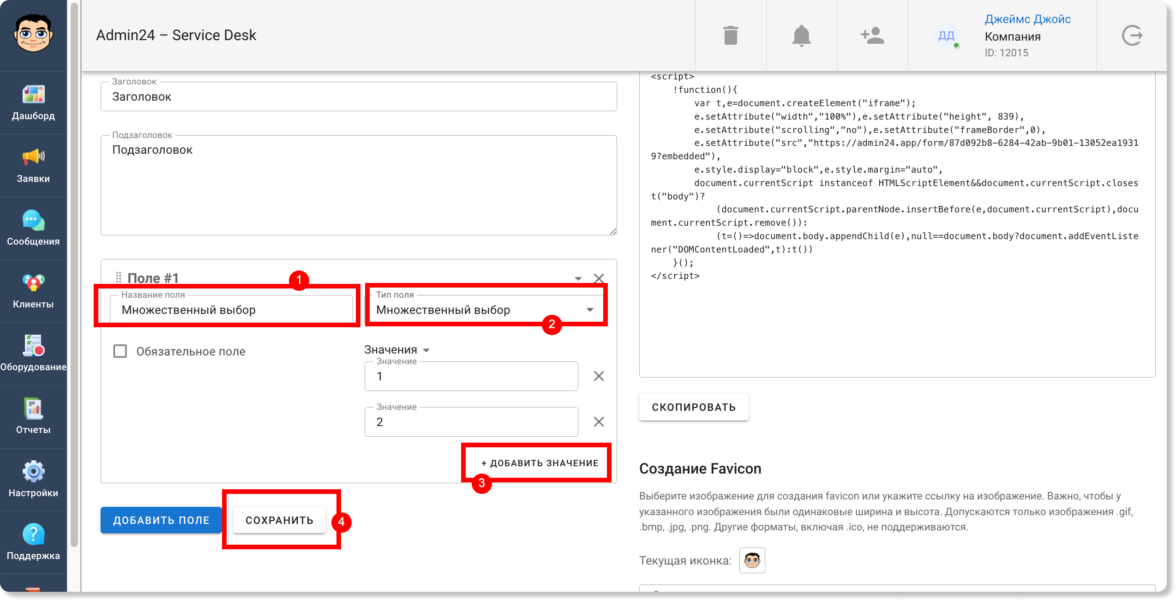Open notifications bell icon
The image size is (1176, 601).
[x=802, y=35]
